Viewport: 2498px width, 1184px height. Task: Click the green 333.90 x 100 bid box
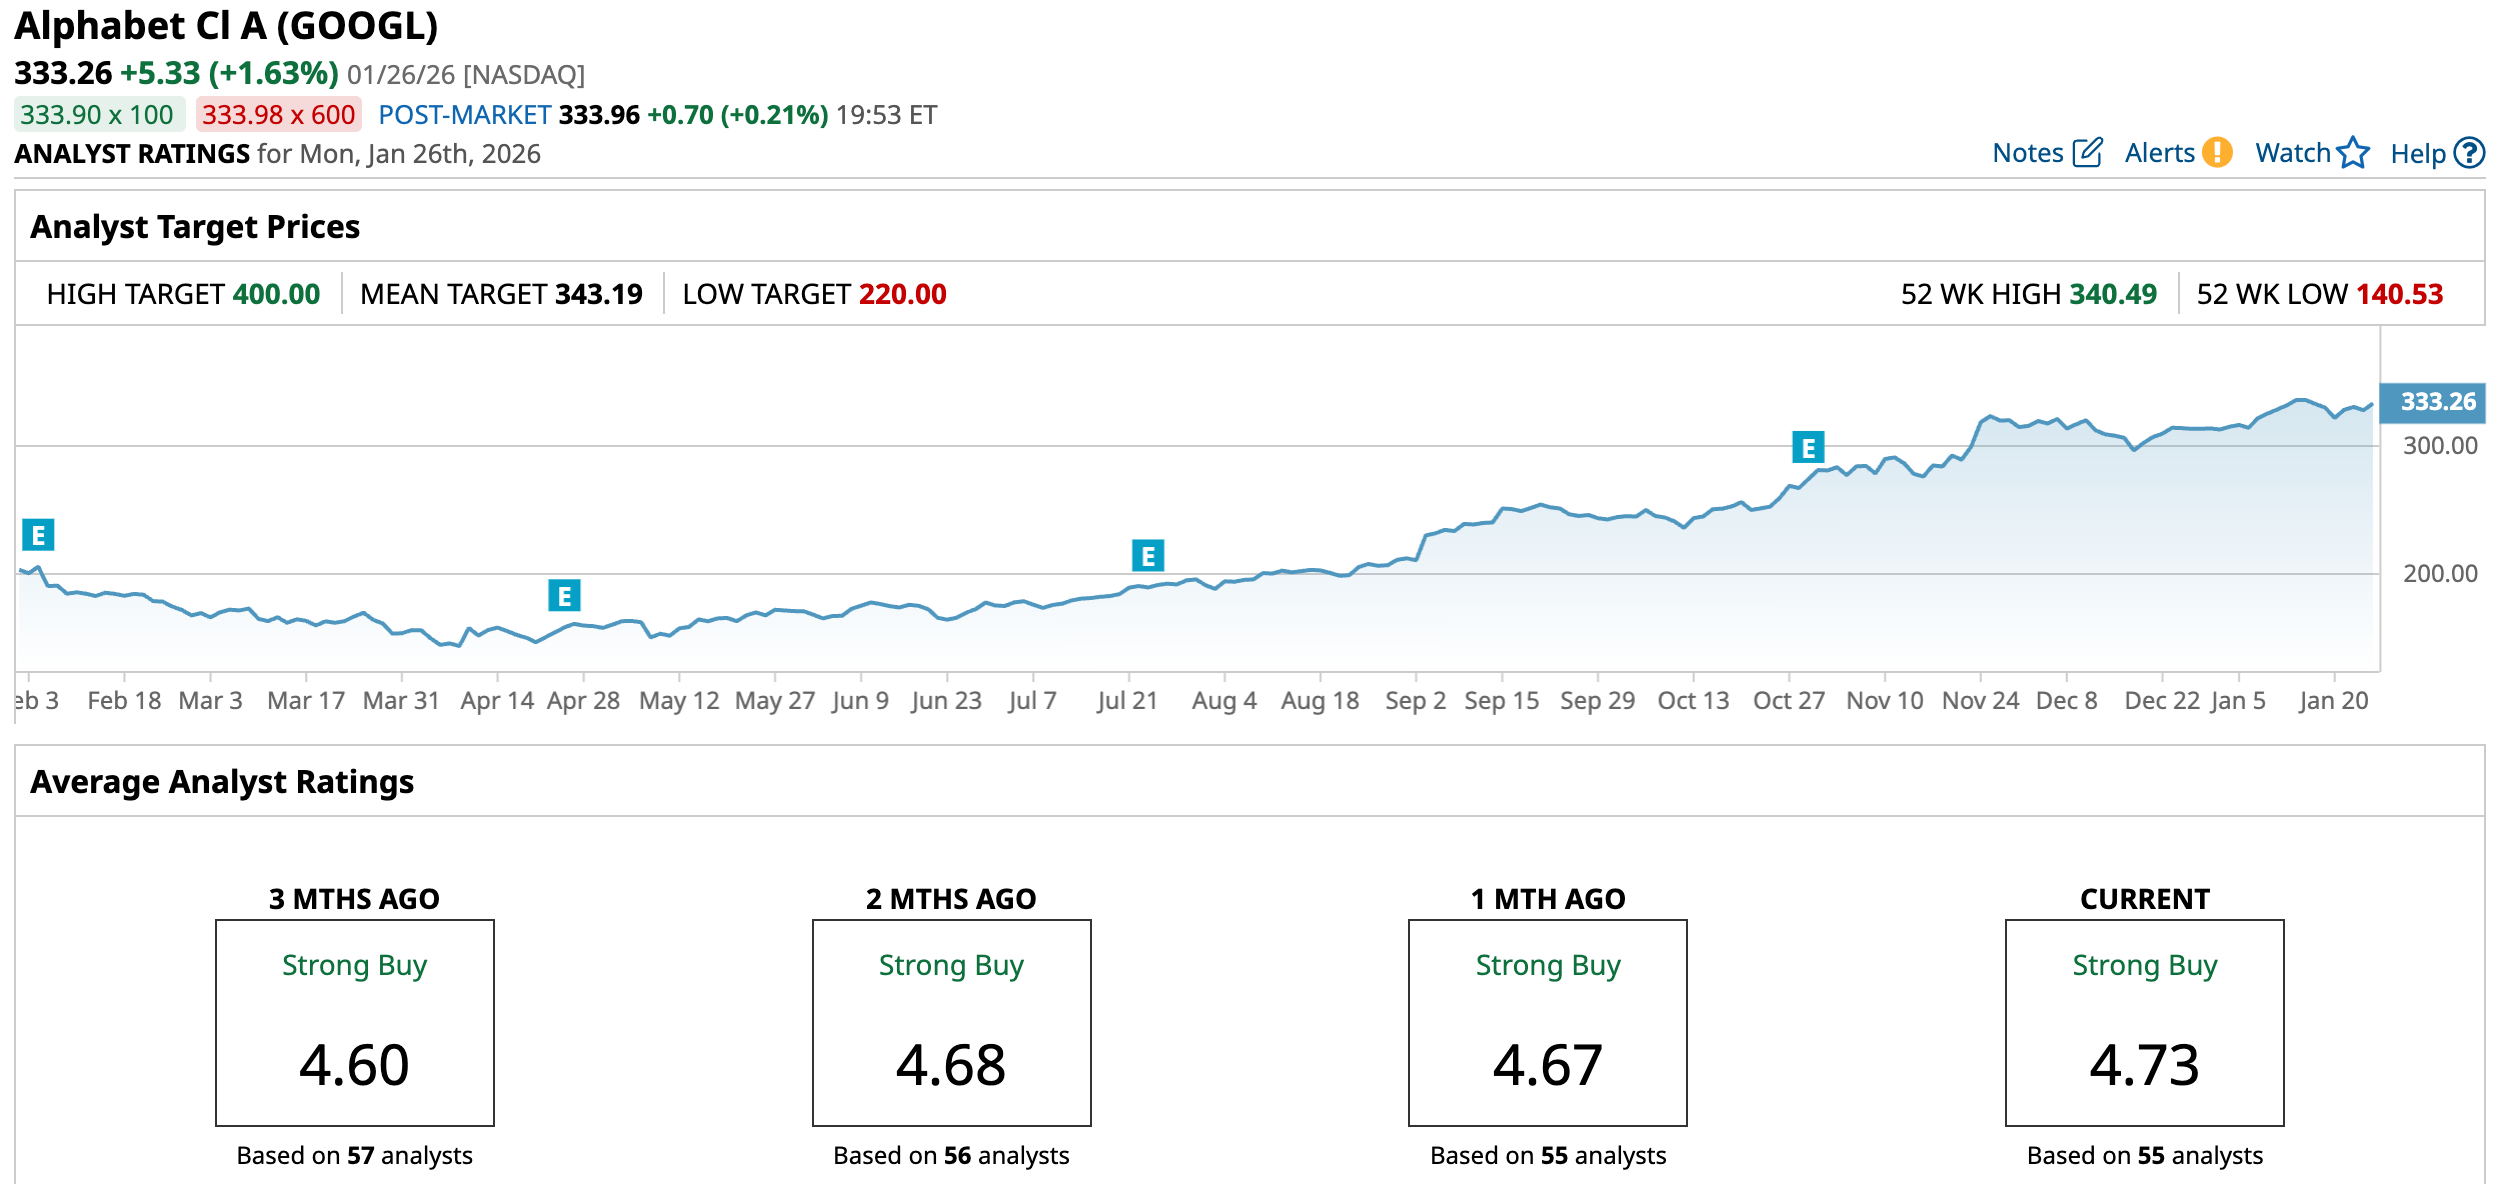click(98, 115)
